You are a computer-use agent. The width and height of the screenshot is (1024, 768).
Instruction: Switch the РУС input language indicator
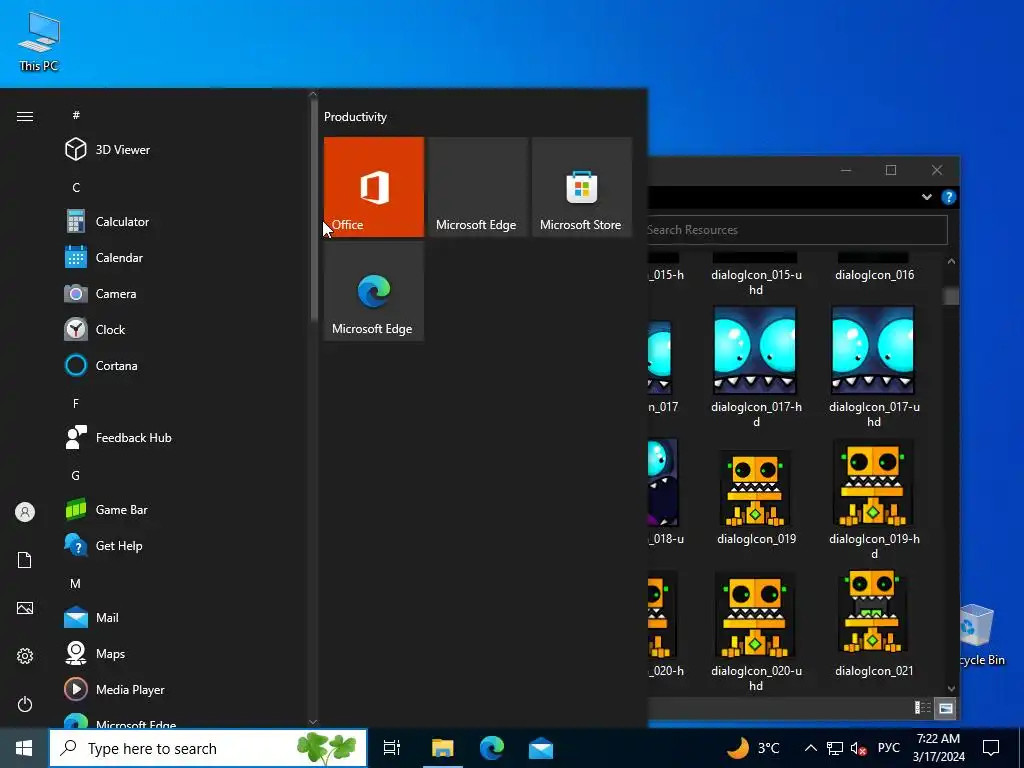tap(888, 748)
